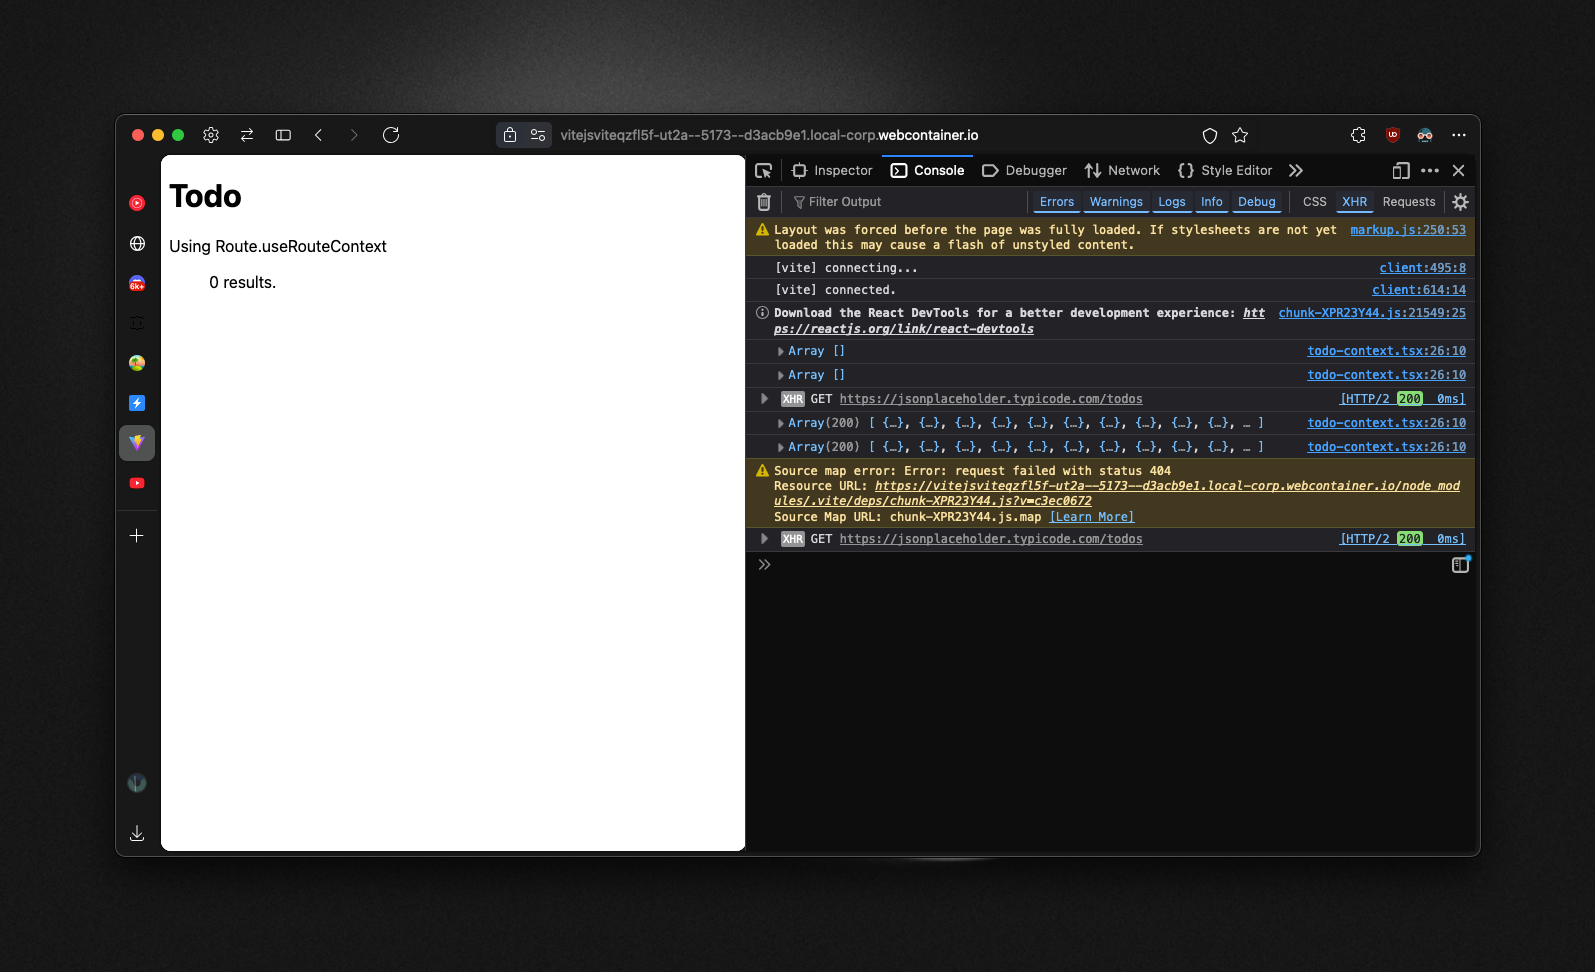
Task: Toggle the sidebar panel icon
Action: (x=283, y=135)
